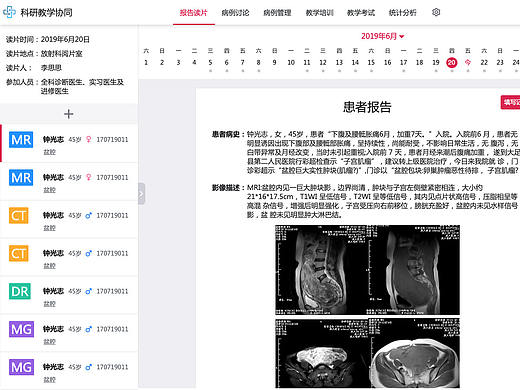Select second orange CT case icon

tap(19, 254)
